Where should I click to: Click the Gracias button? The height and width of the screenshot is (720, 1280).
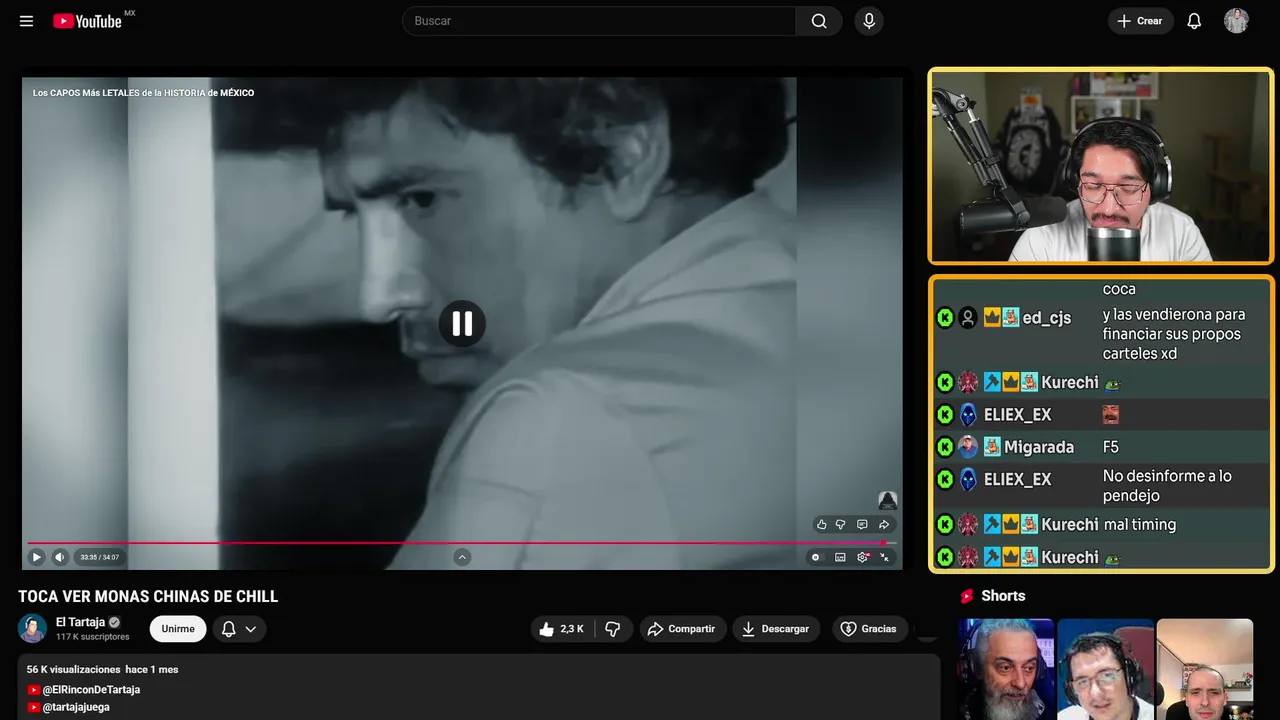(868, 629)
